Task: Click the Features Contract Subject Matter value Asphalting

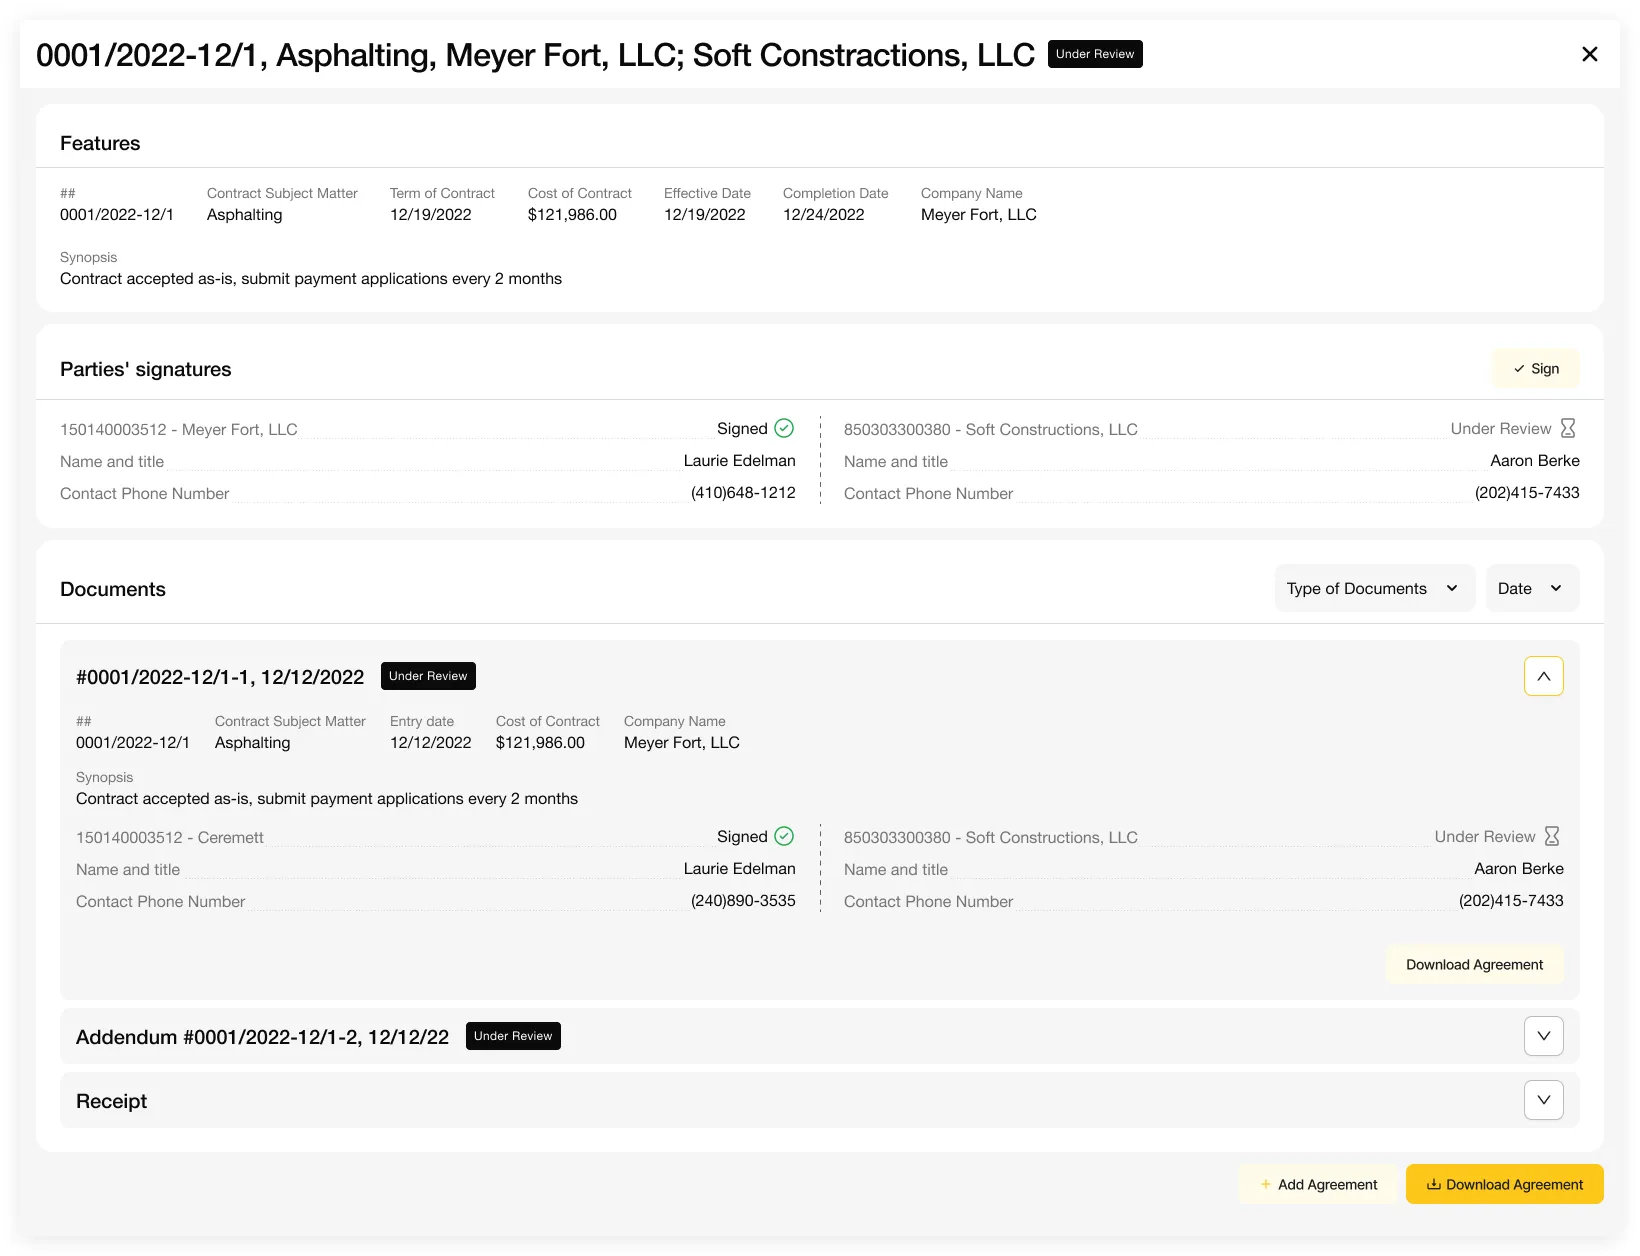Action: pyautogui.click(x=245, y=215)
